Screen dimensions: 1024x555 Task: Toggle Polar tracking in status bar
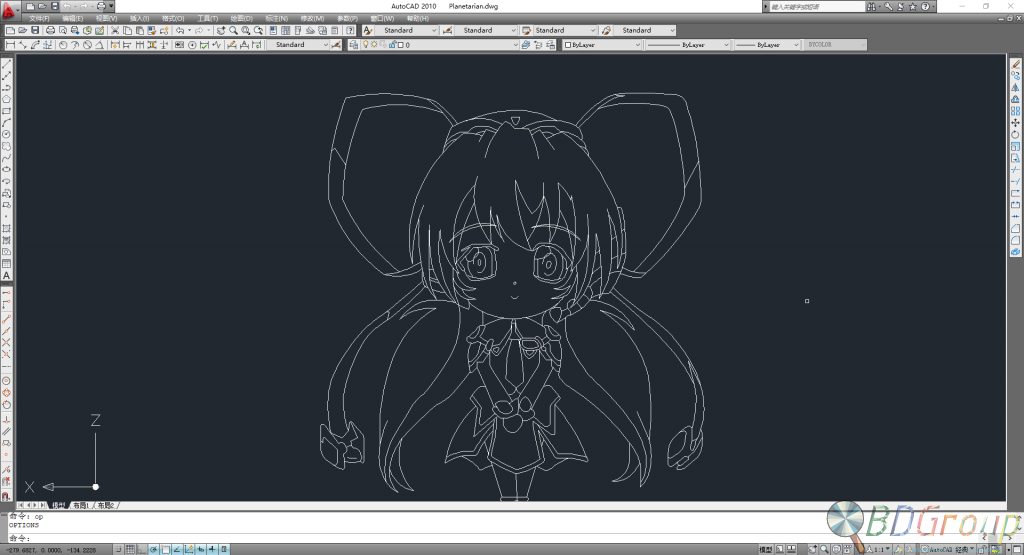tap(153, 549)
